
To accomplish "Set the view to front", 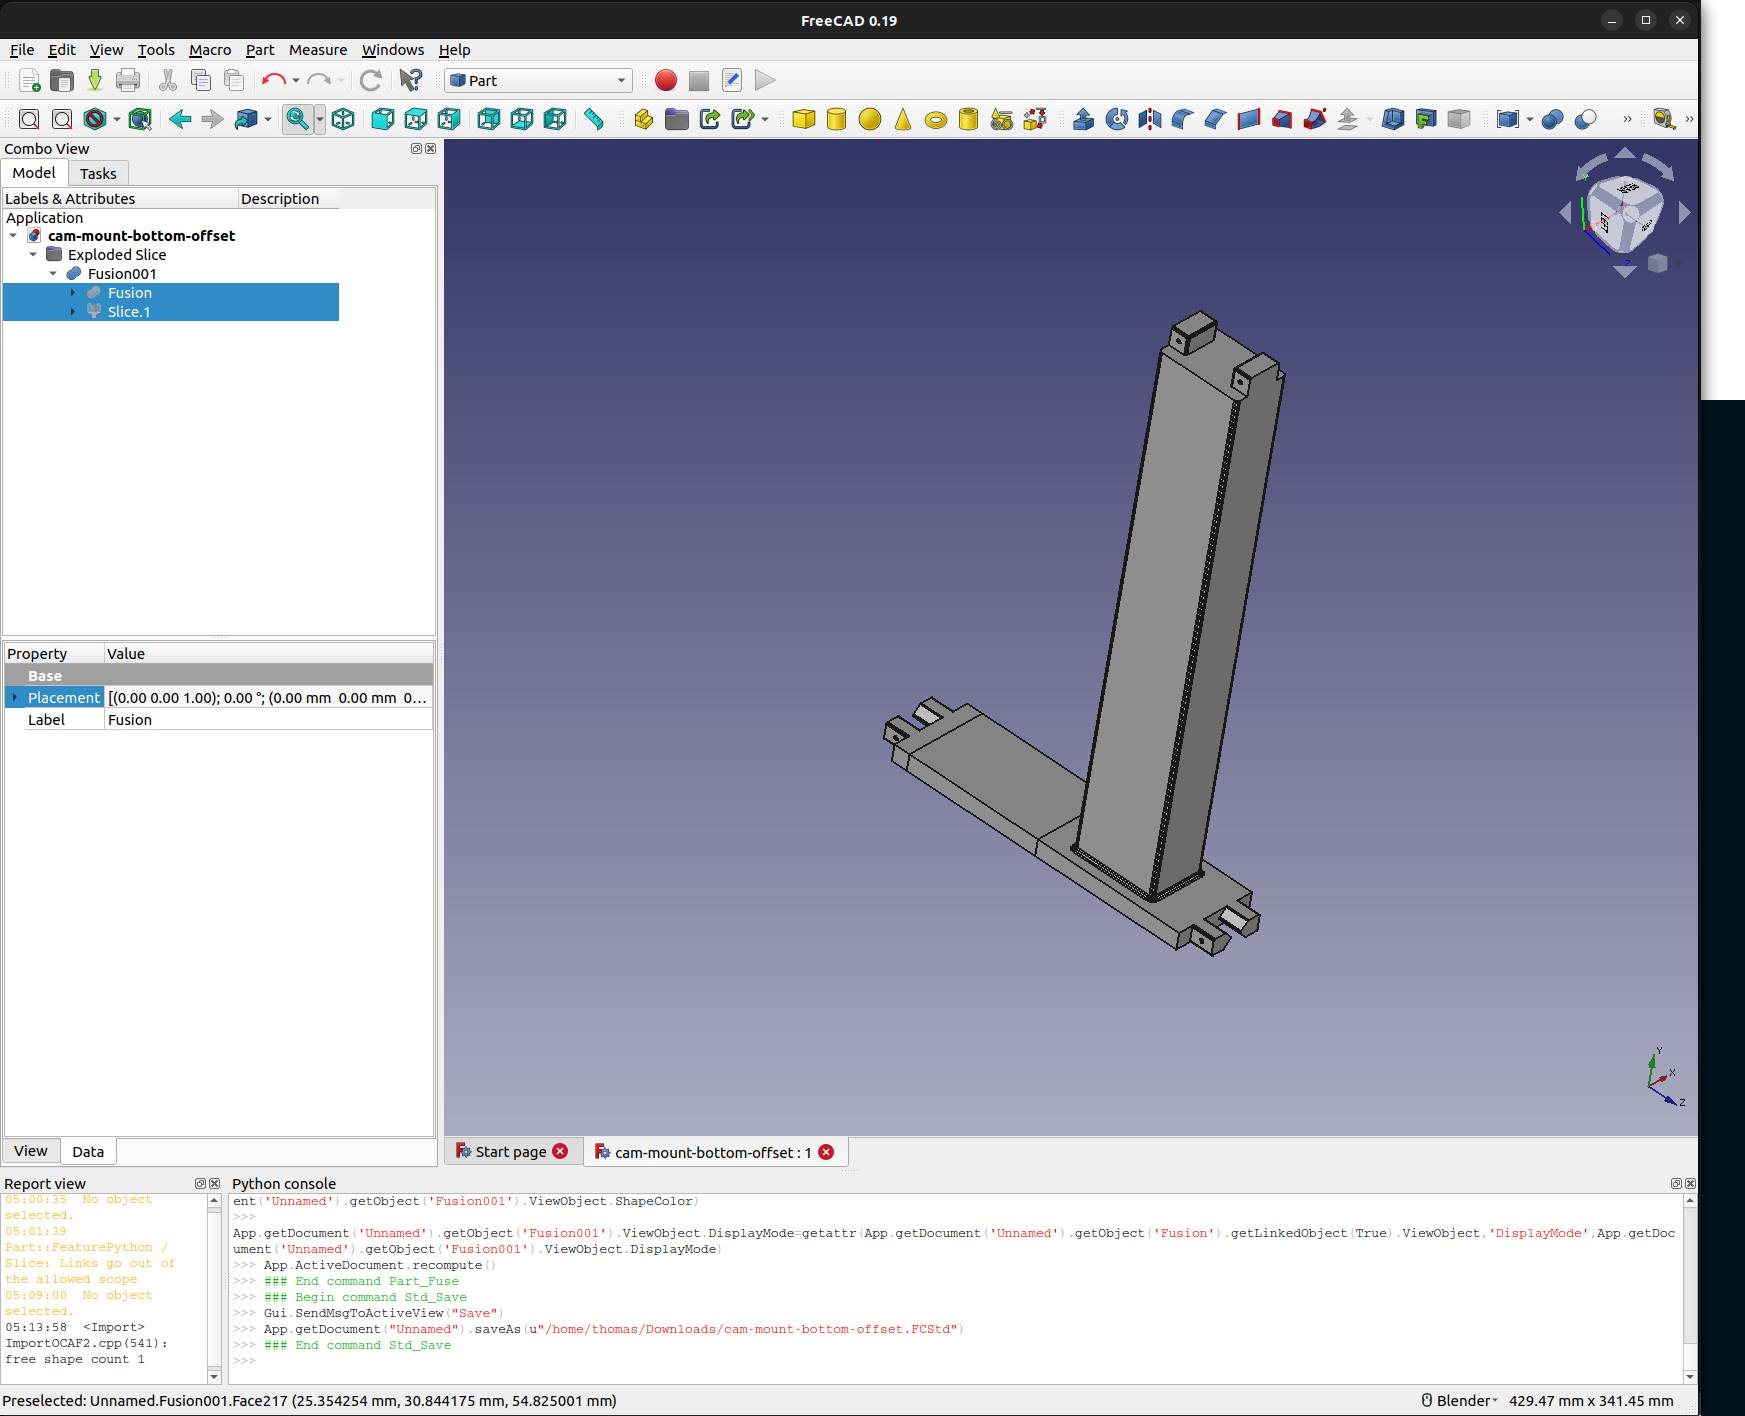I will [x=383, y=119].
